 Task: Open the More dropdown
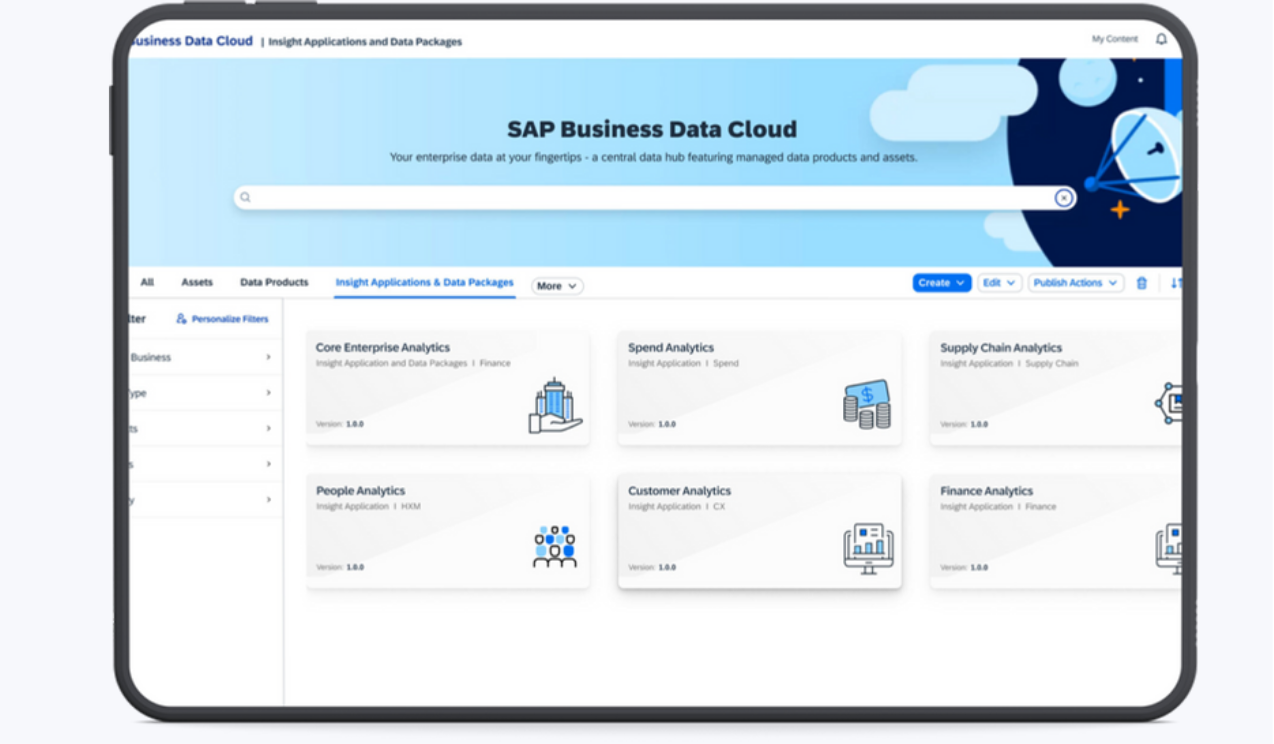pos(557,286)
